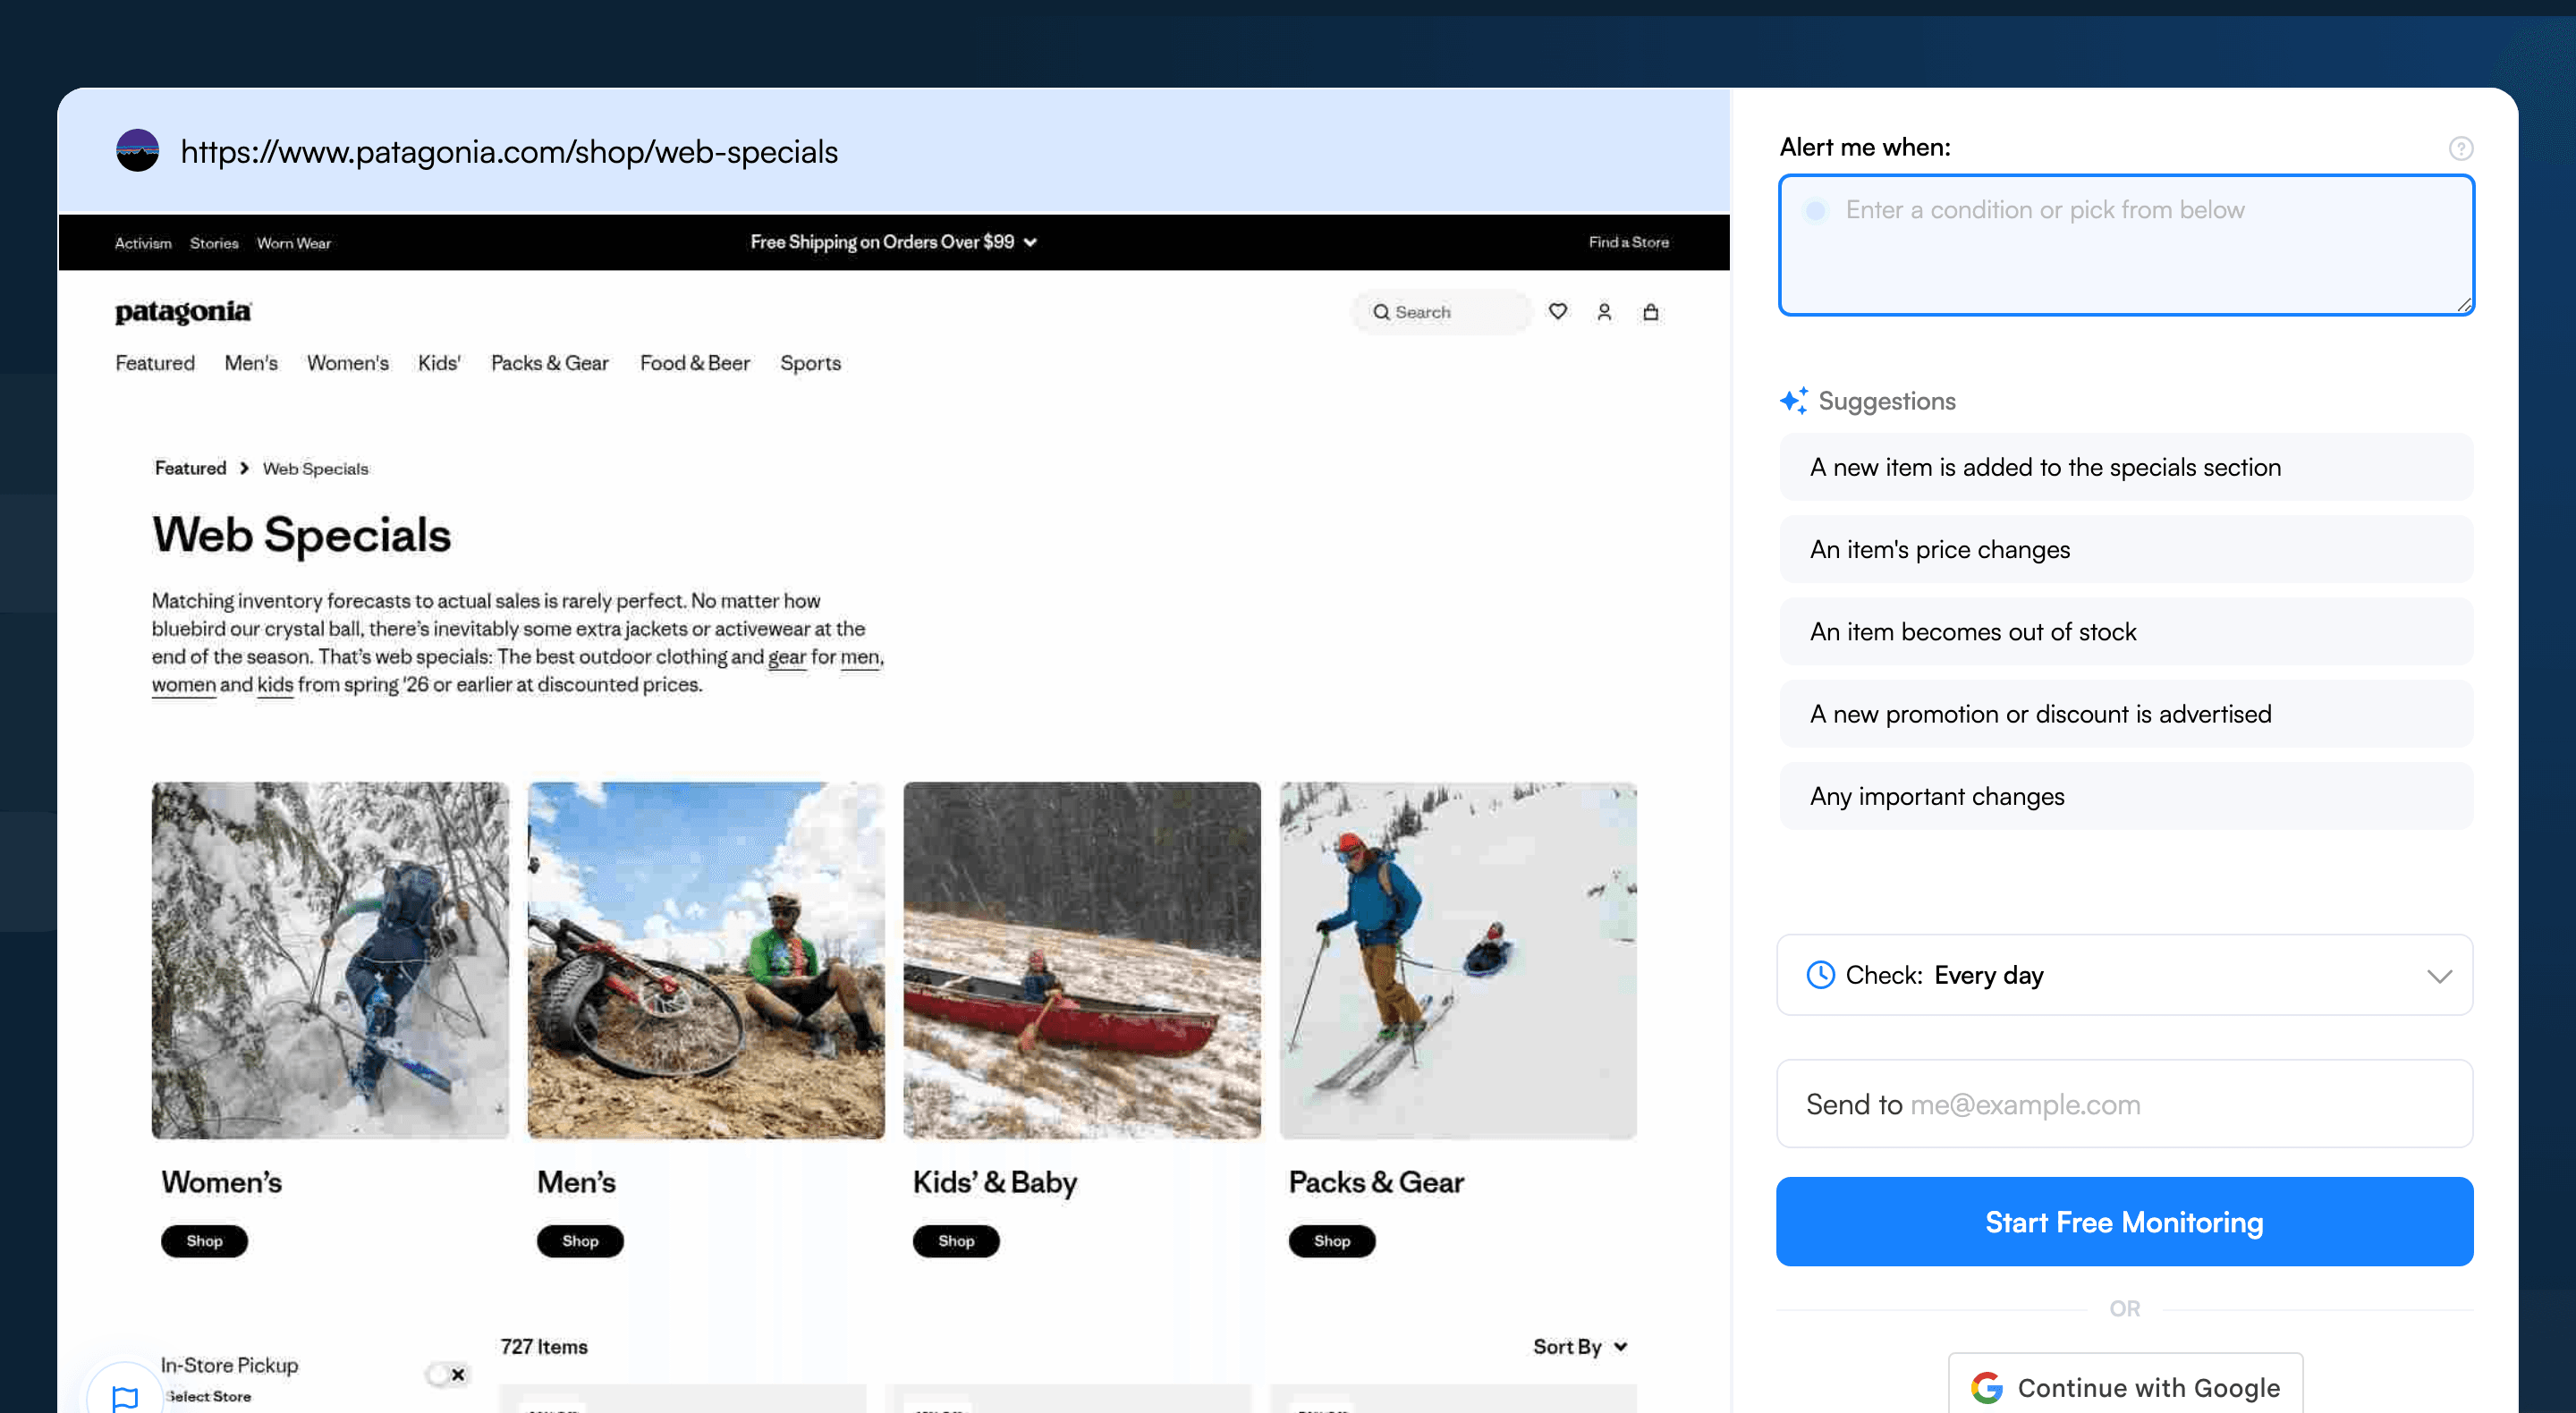Toggle the In-Store Pickup switch
This screenshot has width=2576, height=1413.
coord(447,1374)
